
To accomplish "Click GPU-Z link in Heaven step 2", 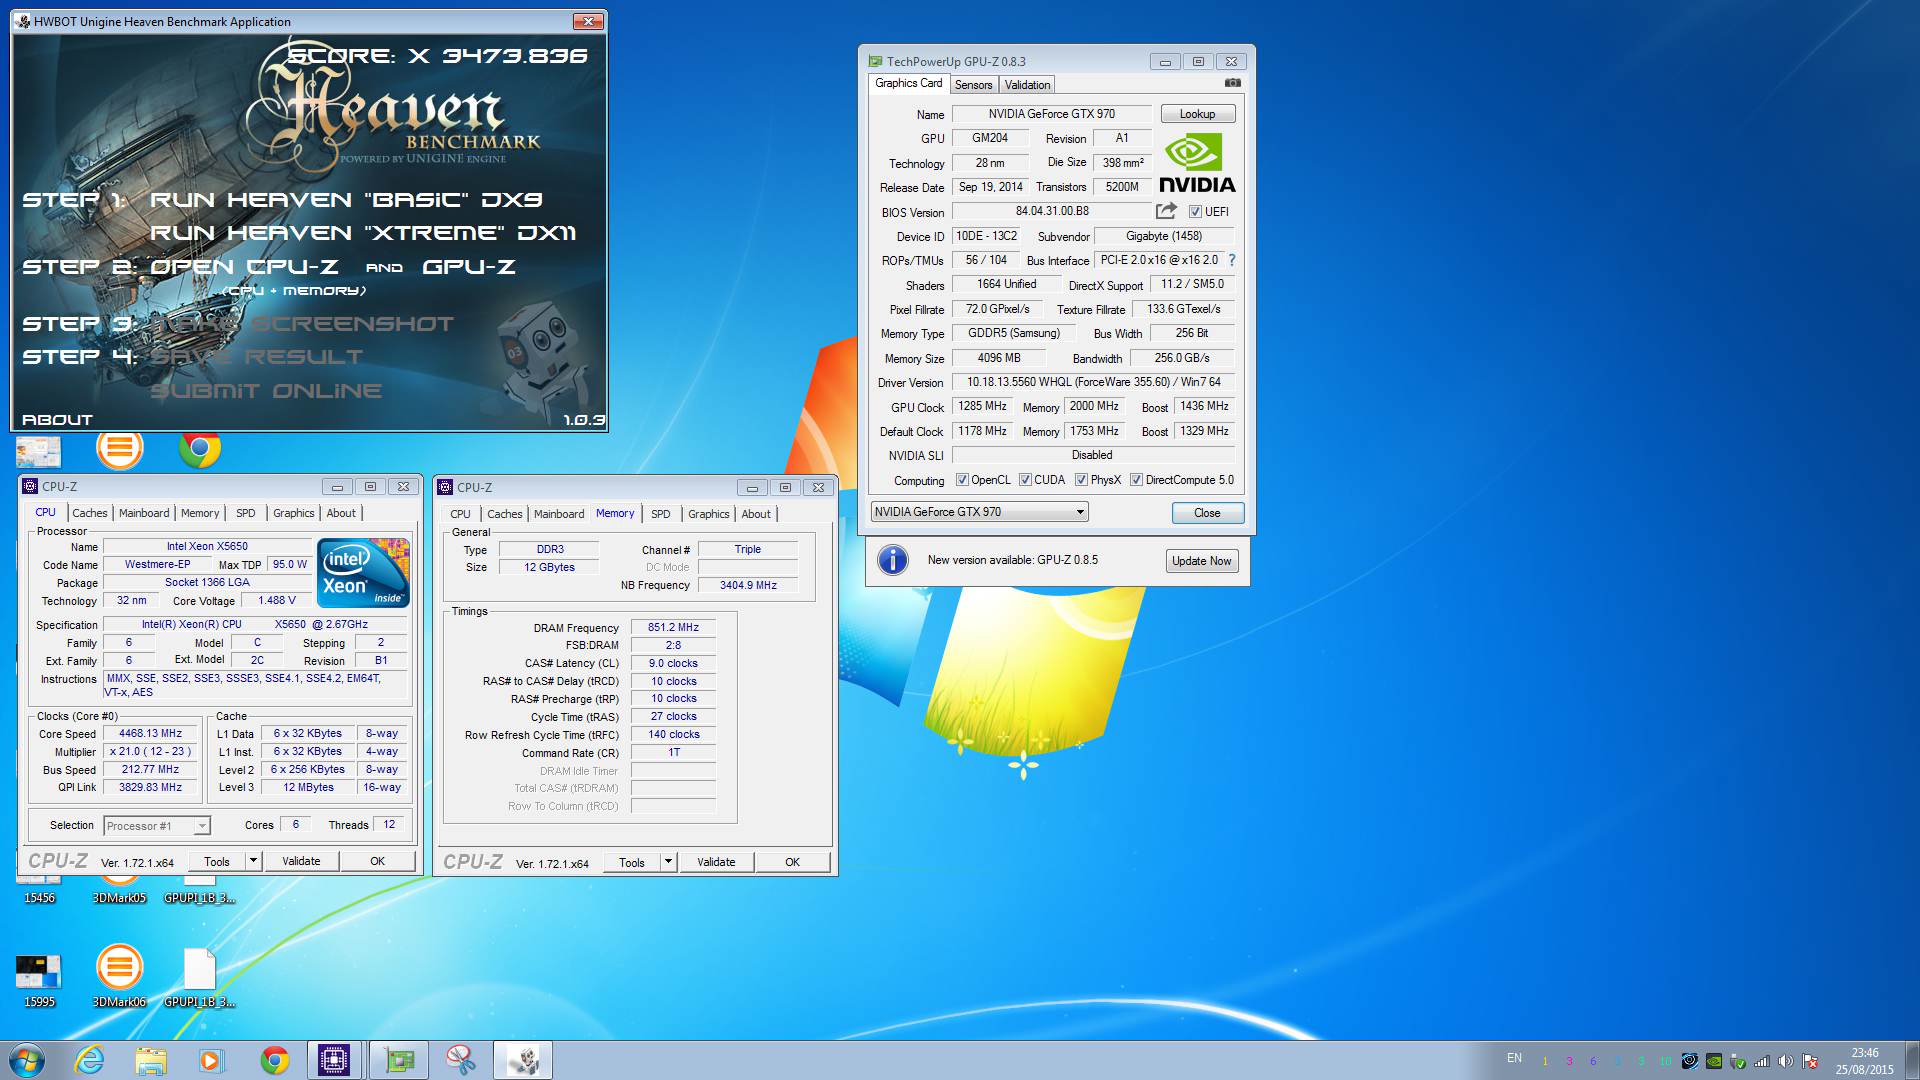I will pos(469,267).
